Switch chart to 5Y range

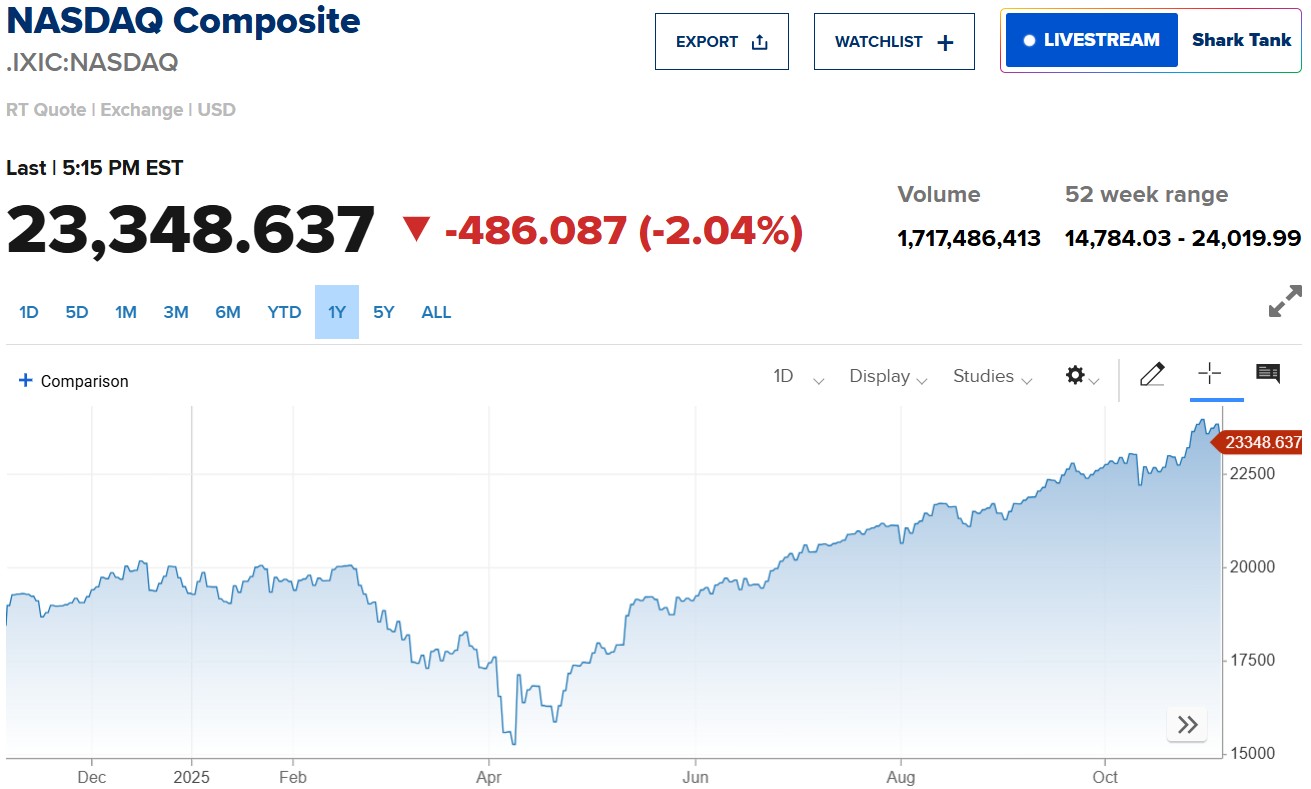(x=384, y=312)
